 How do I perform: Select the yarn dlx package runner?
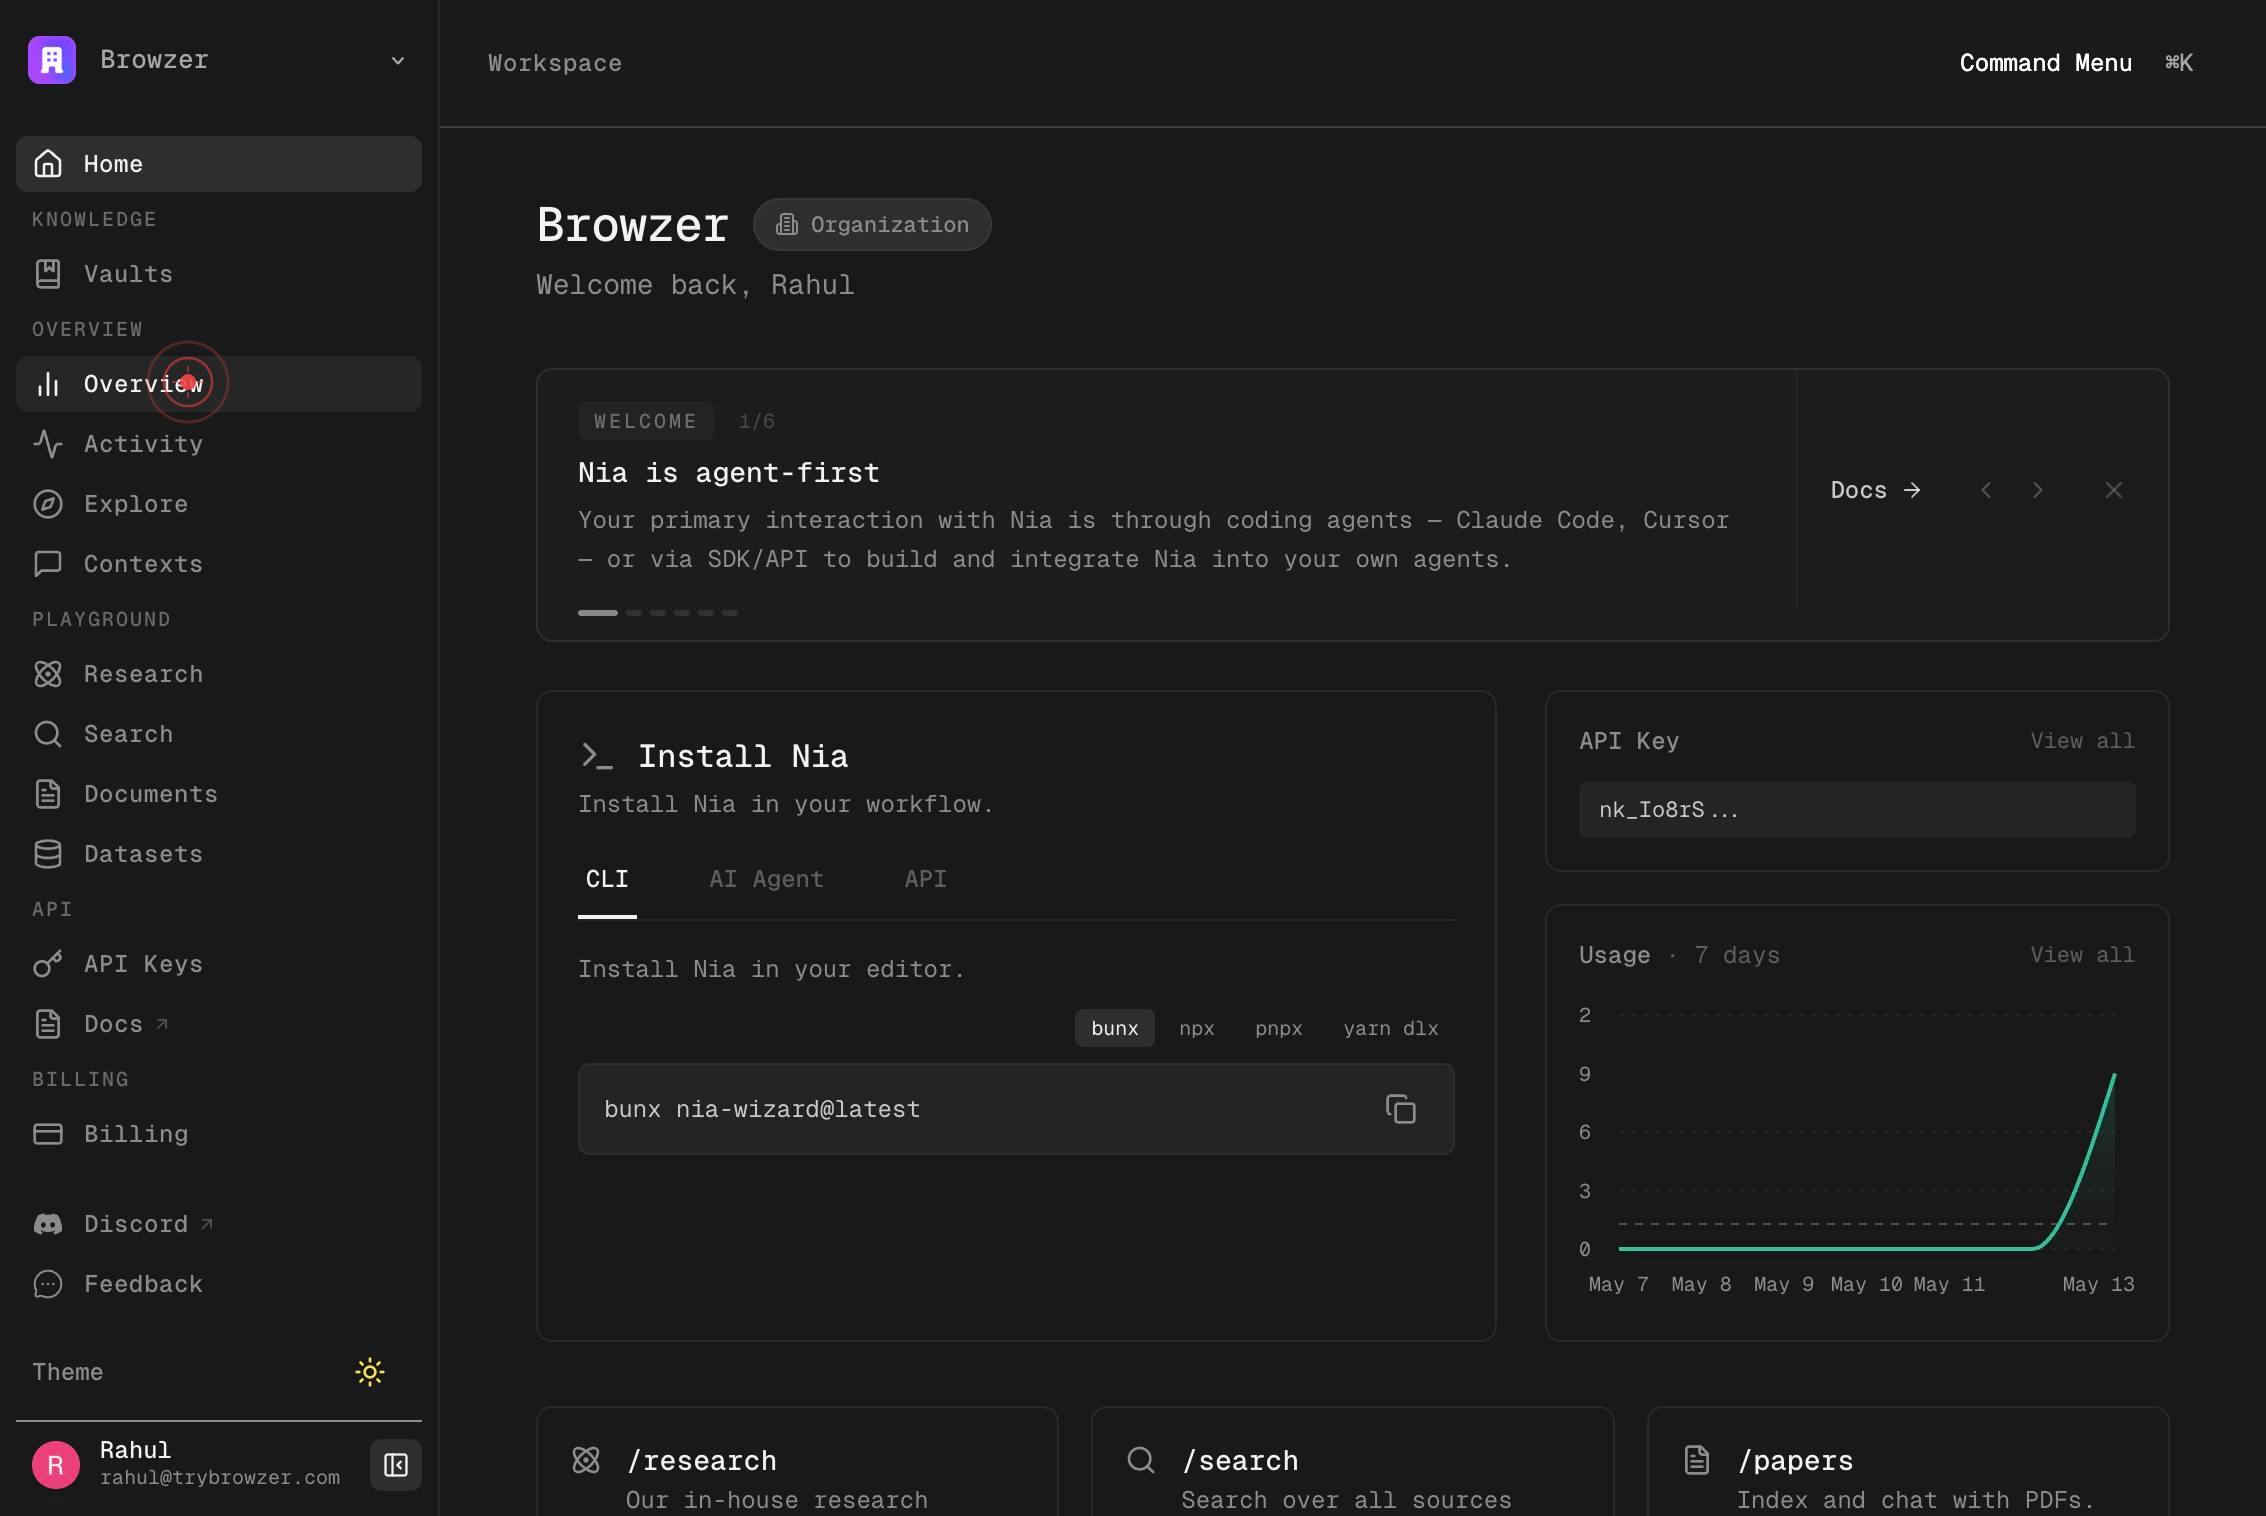click(x=1391, y=1028)
